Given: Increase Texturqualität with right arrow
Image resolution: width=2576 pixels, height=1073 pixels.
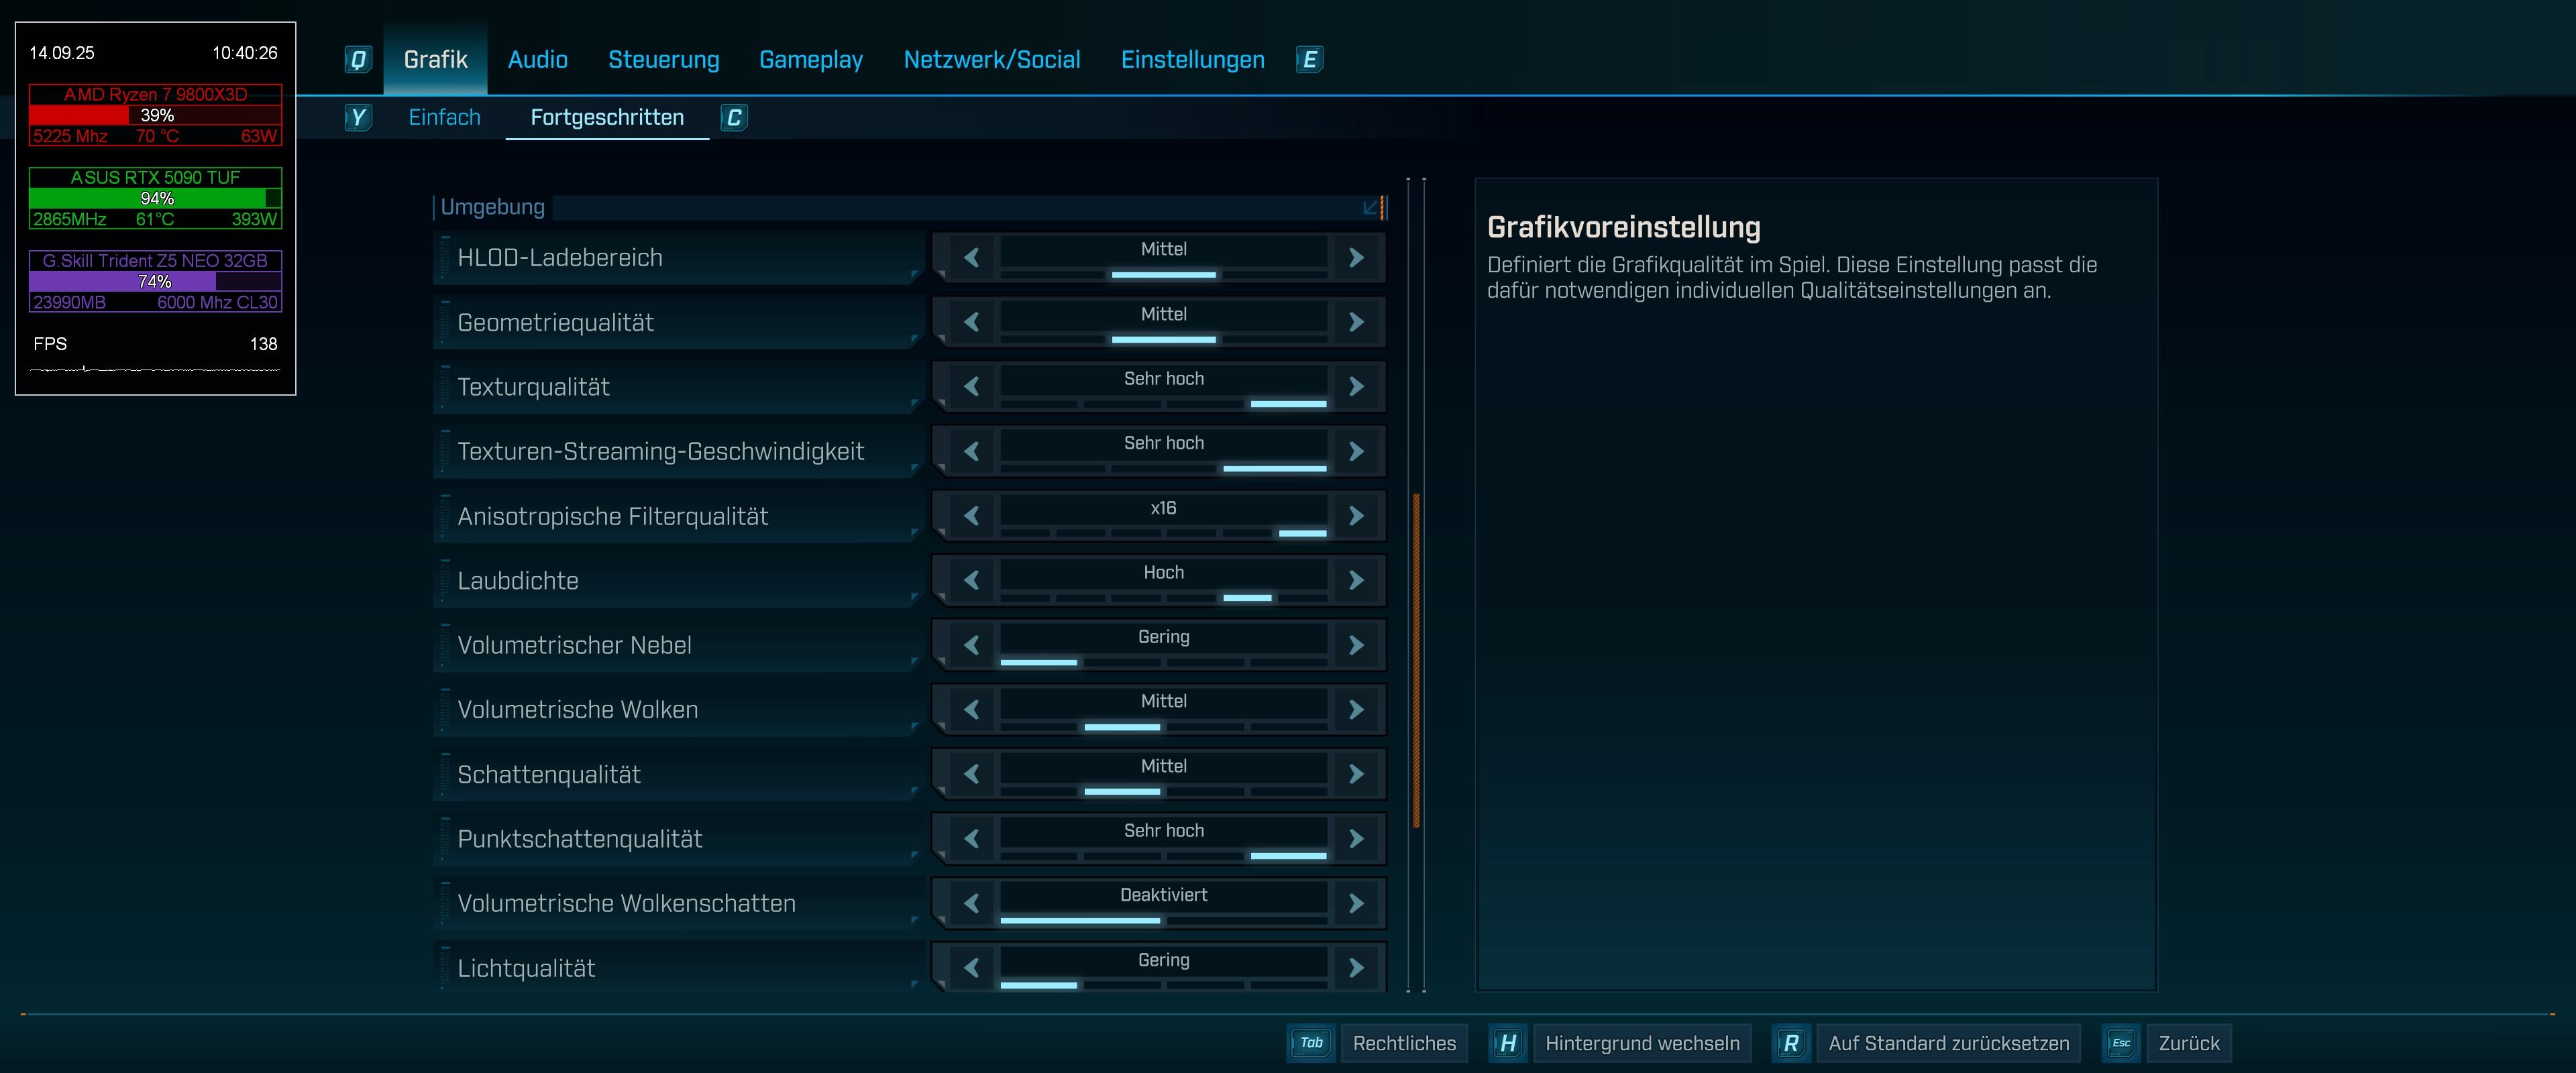Looking at the screenshot, I should pos(1356,387).
